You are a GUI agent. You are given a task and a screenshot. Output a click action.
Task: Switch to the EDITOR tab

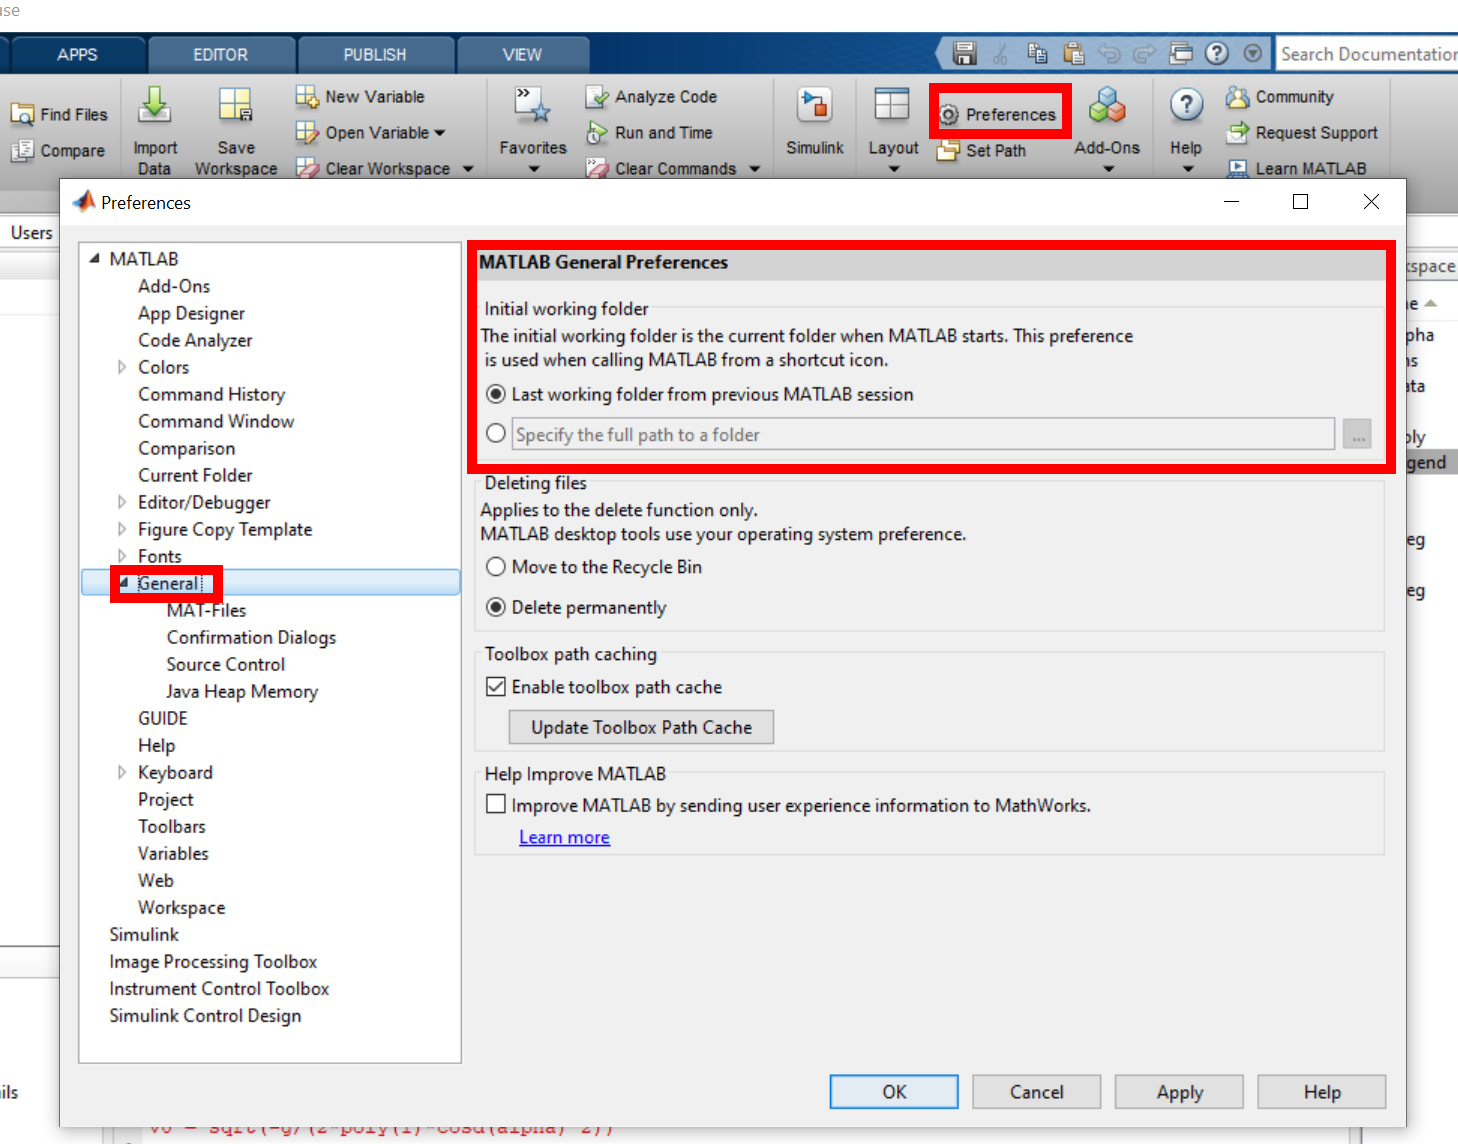[221, 55]
